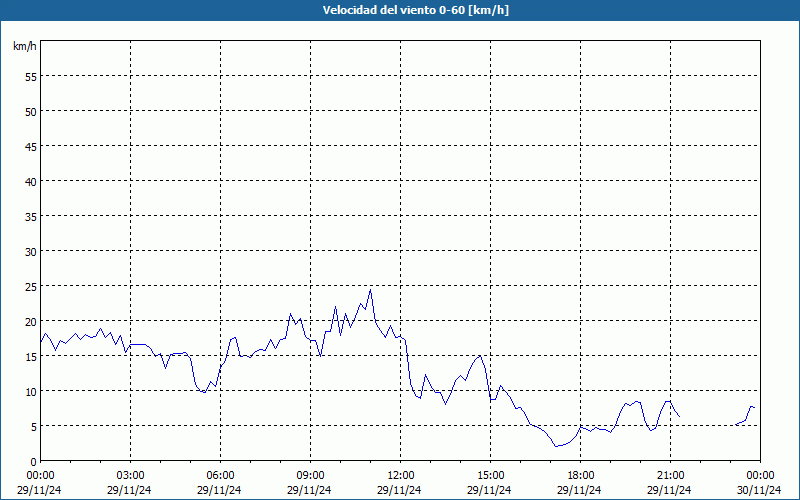Click the "18:00" time label
Viewport: 800px width, 500px height.
point(581,476)
